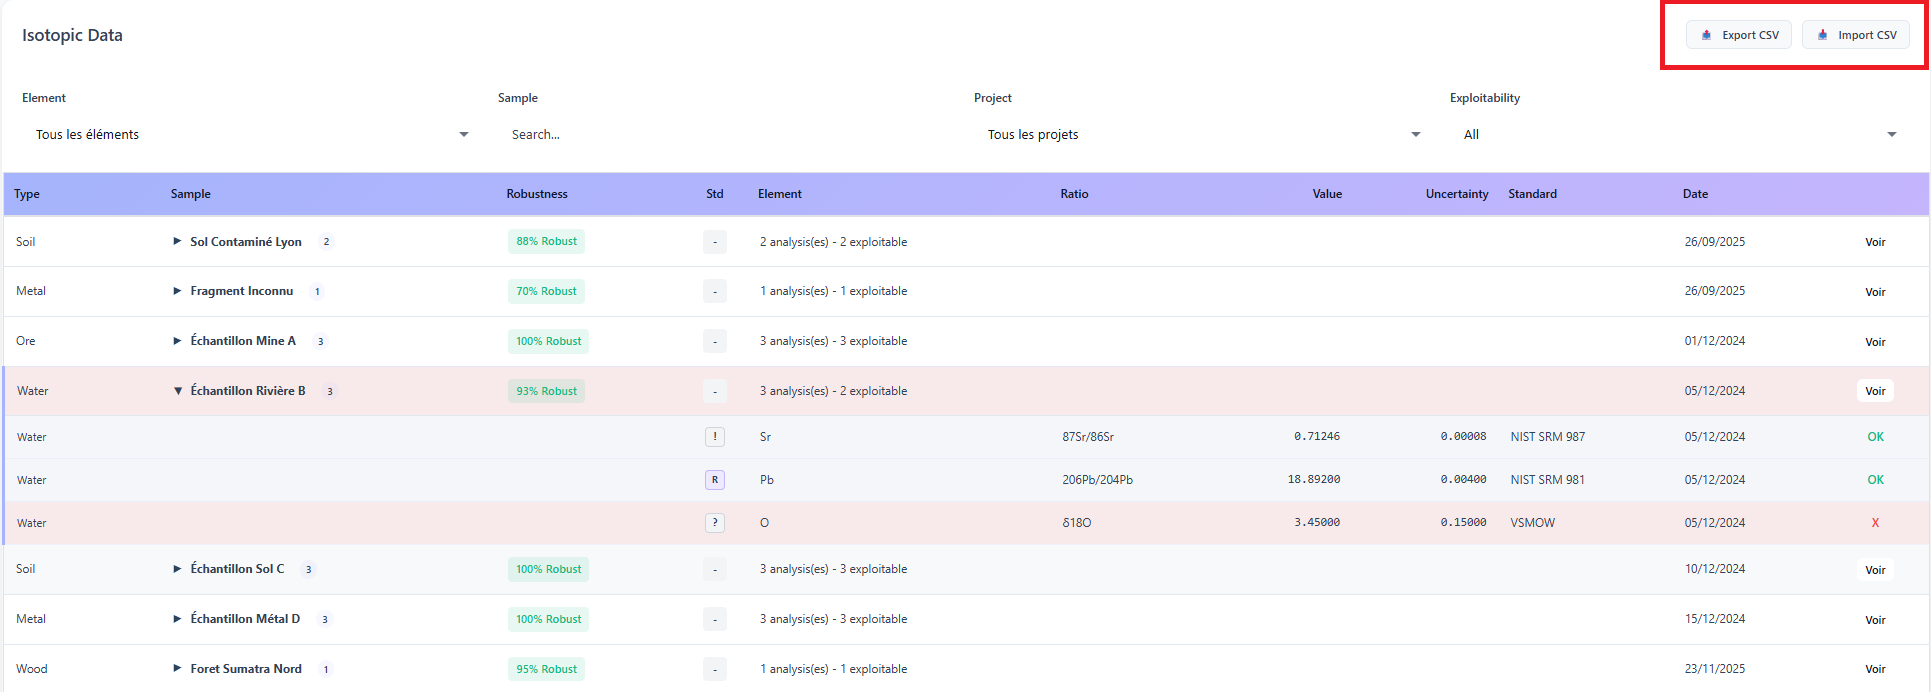
Task: Click Voir for Échantillon Mine A
Action: pos(1875,342)
